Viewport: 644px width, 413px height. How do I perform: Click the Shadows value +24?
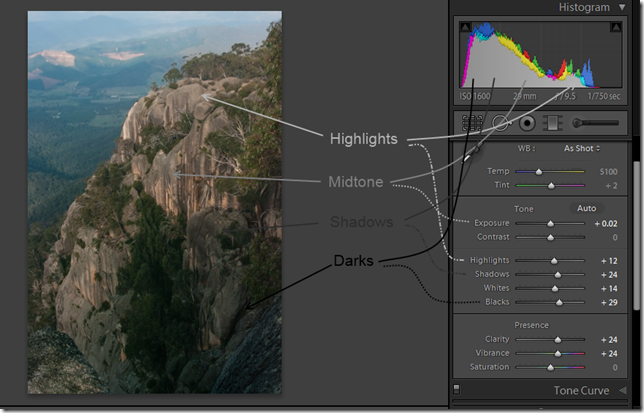[x=609, y=275]
